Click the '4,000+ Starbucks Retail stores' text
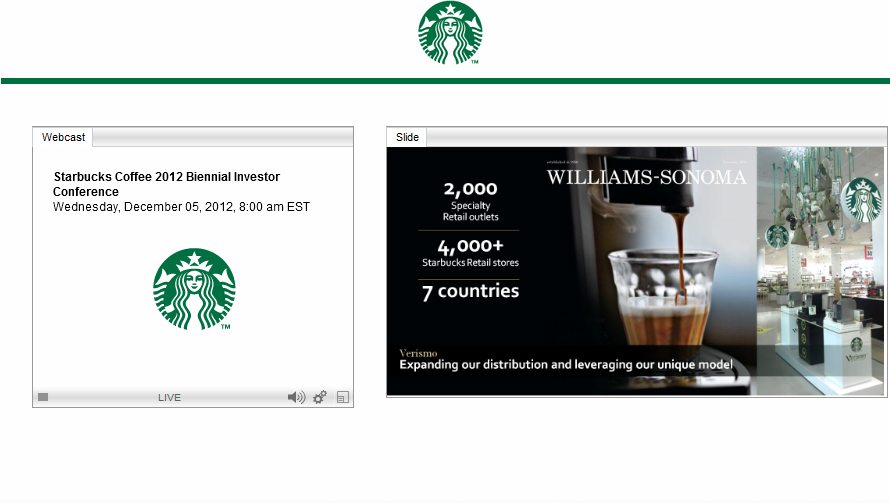 click(x=470, y=253)
